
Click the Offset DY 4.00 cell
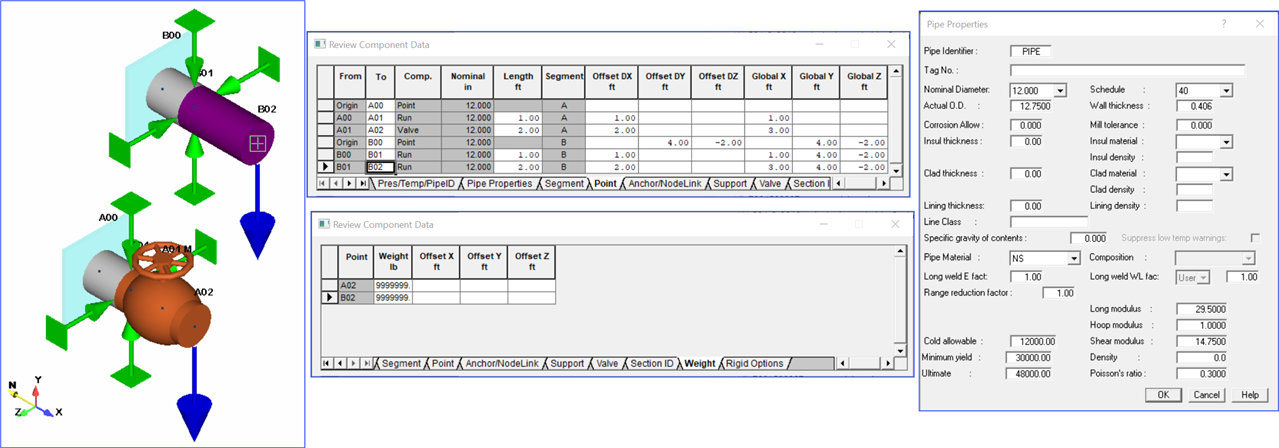[664, 143]
